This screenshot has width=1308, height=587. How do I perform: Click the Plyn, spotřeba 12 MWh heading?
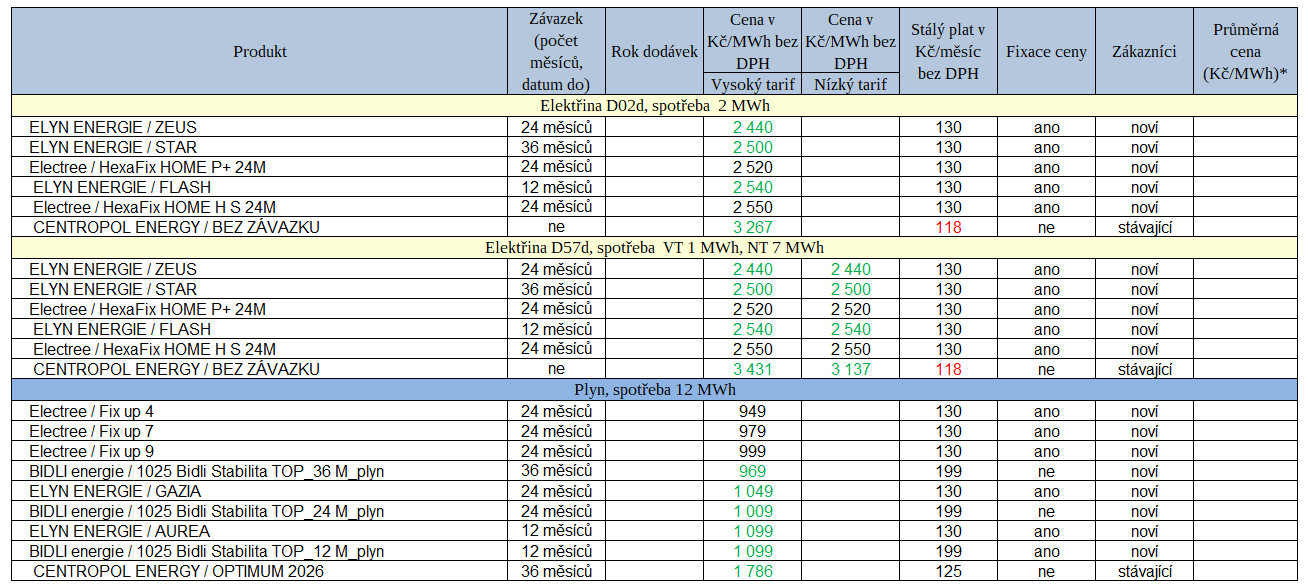tap(654, 389)
